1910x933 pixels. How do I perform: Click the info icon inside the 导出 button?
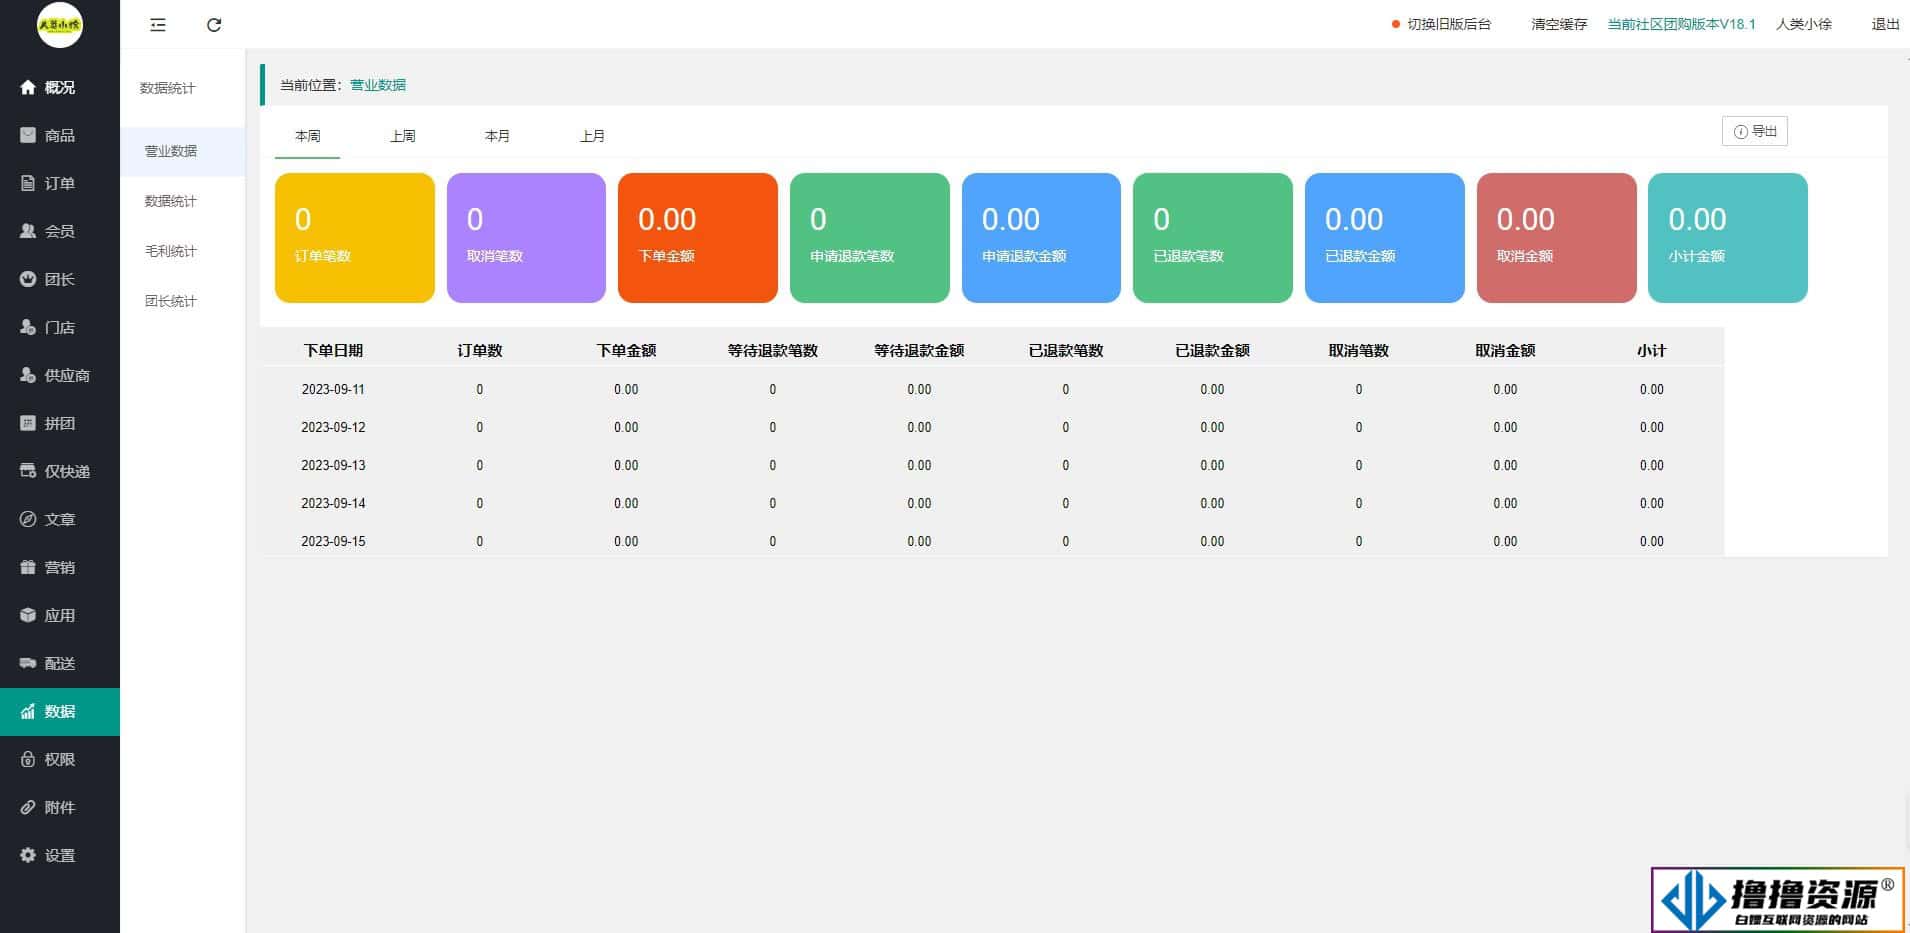[x=1741, y=132]
